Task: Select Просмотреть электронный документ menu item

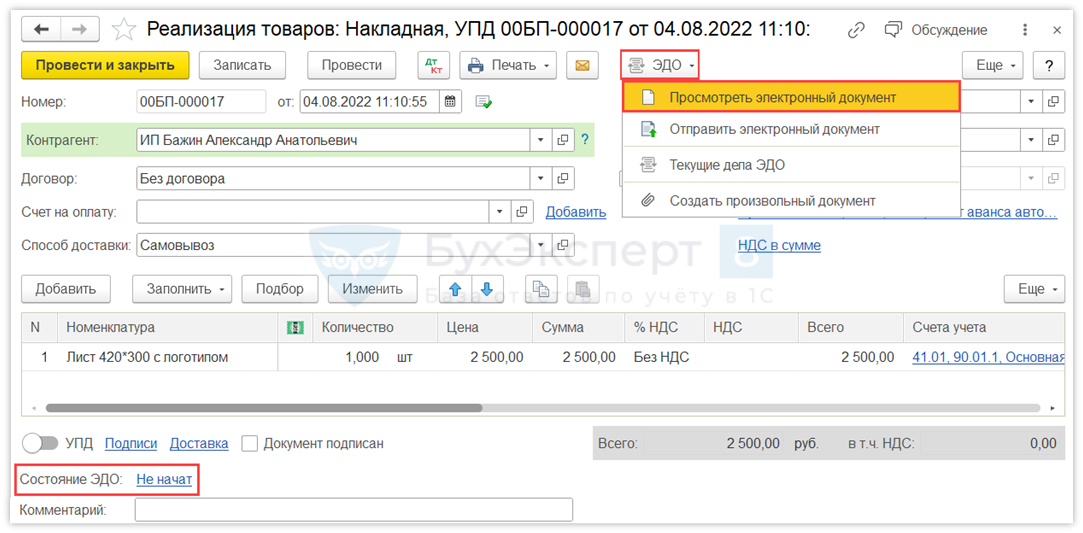Action: [790, 97]
